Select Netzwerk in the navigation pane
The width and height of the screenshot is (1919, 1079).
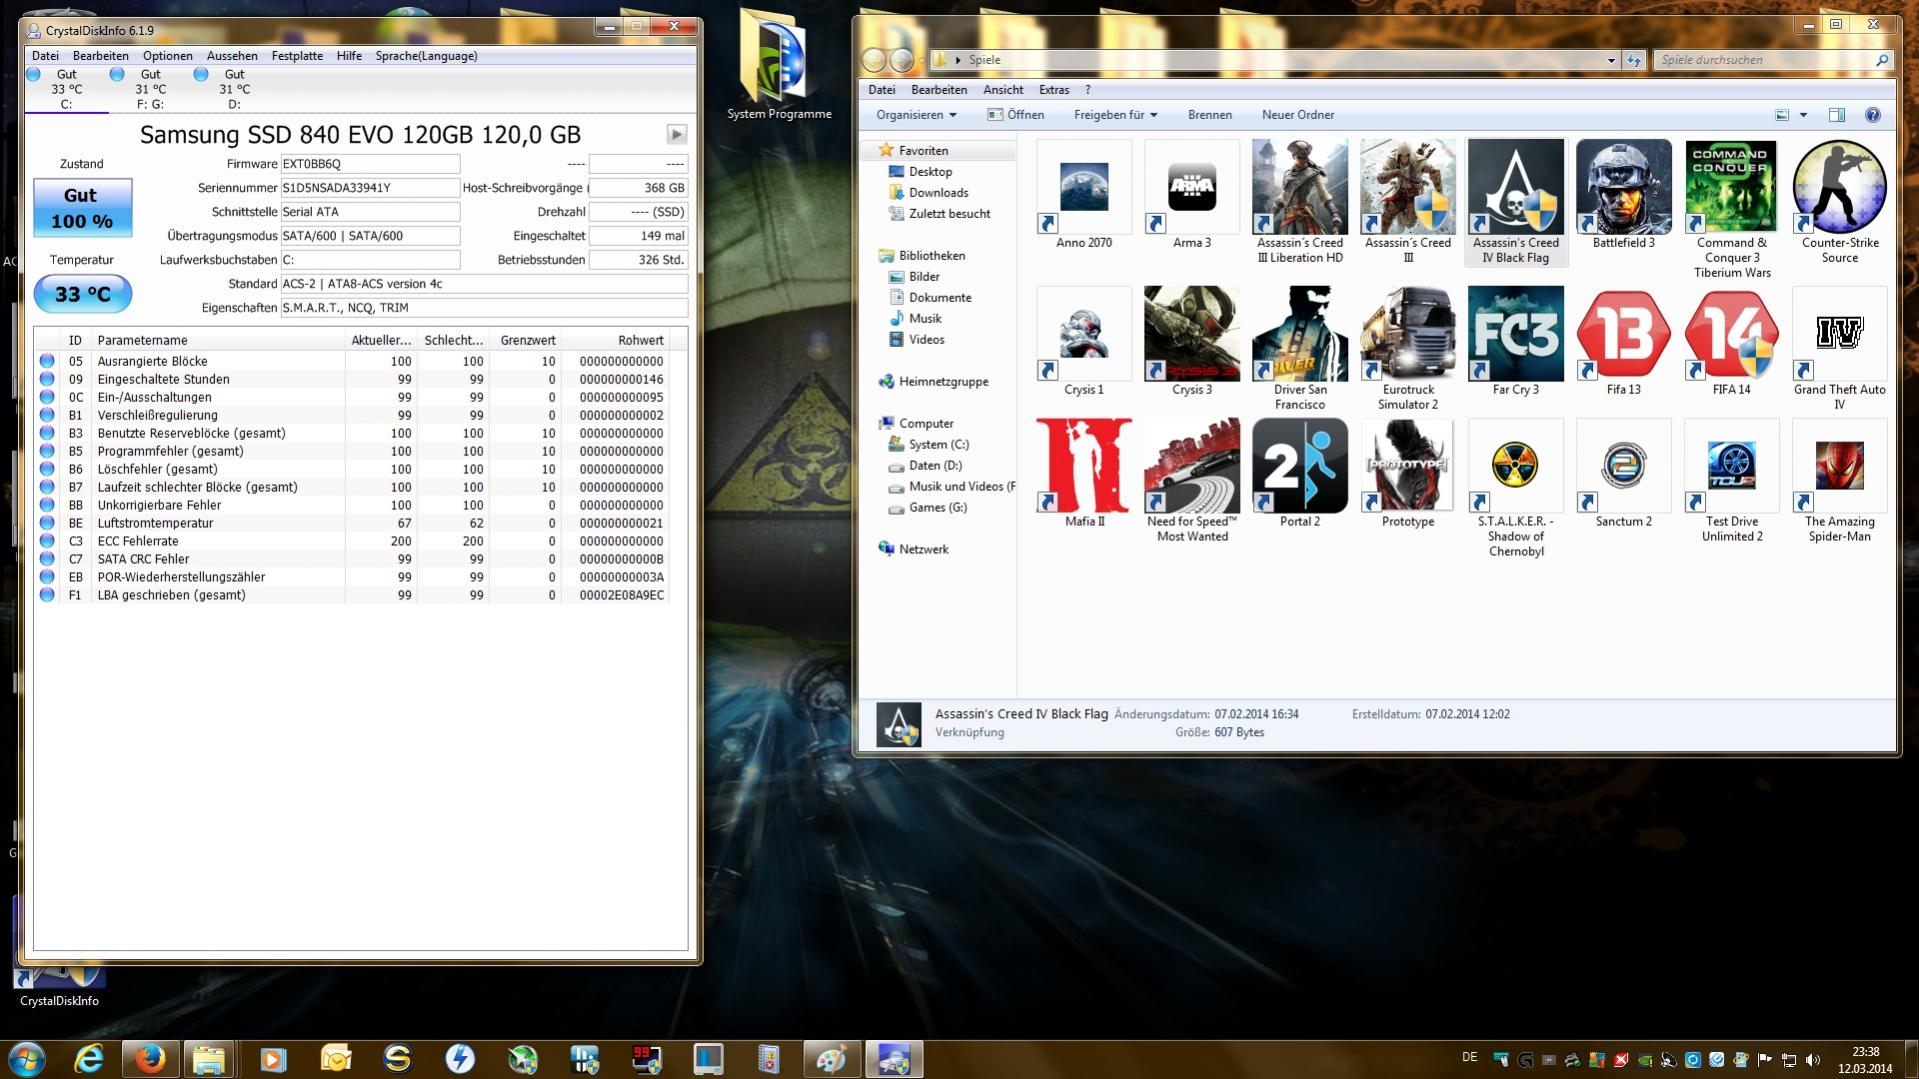[923, 550]
